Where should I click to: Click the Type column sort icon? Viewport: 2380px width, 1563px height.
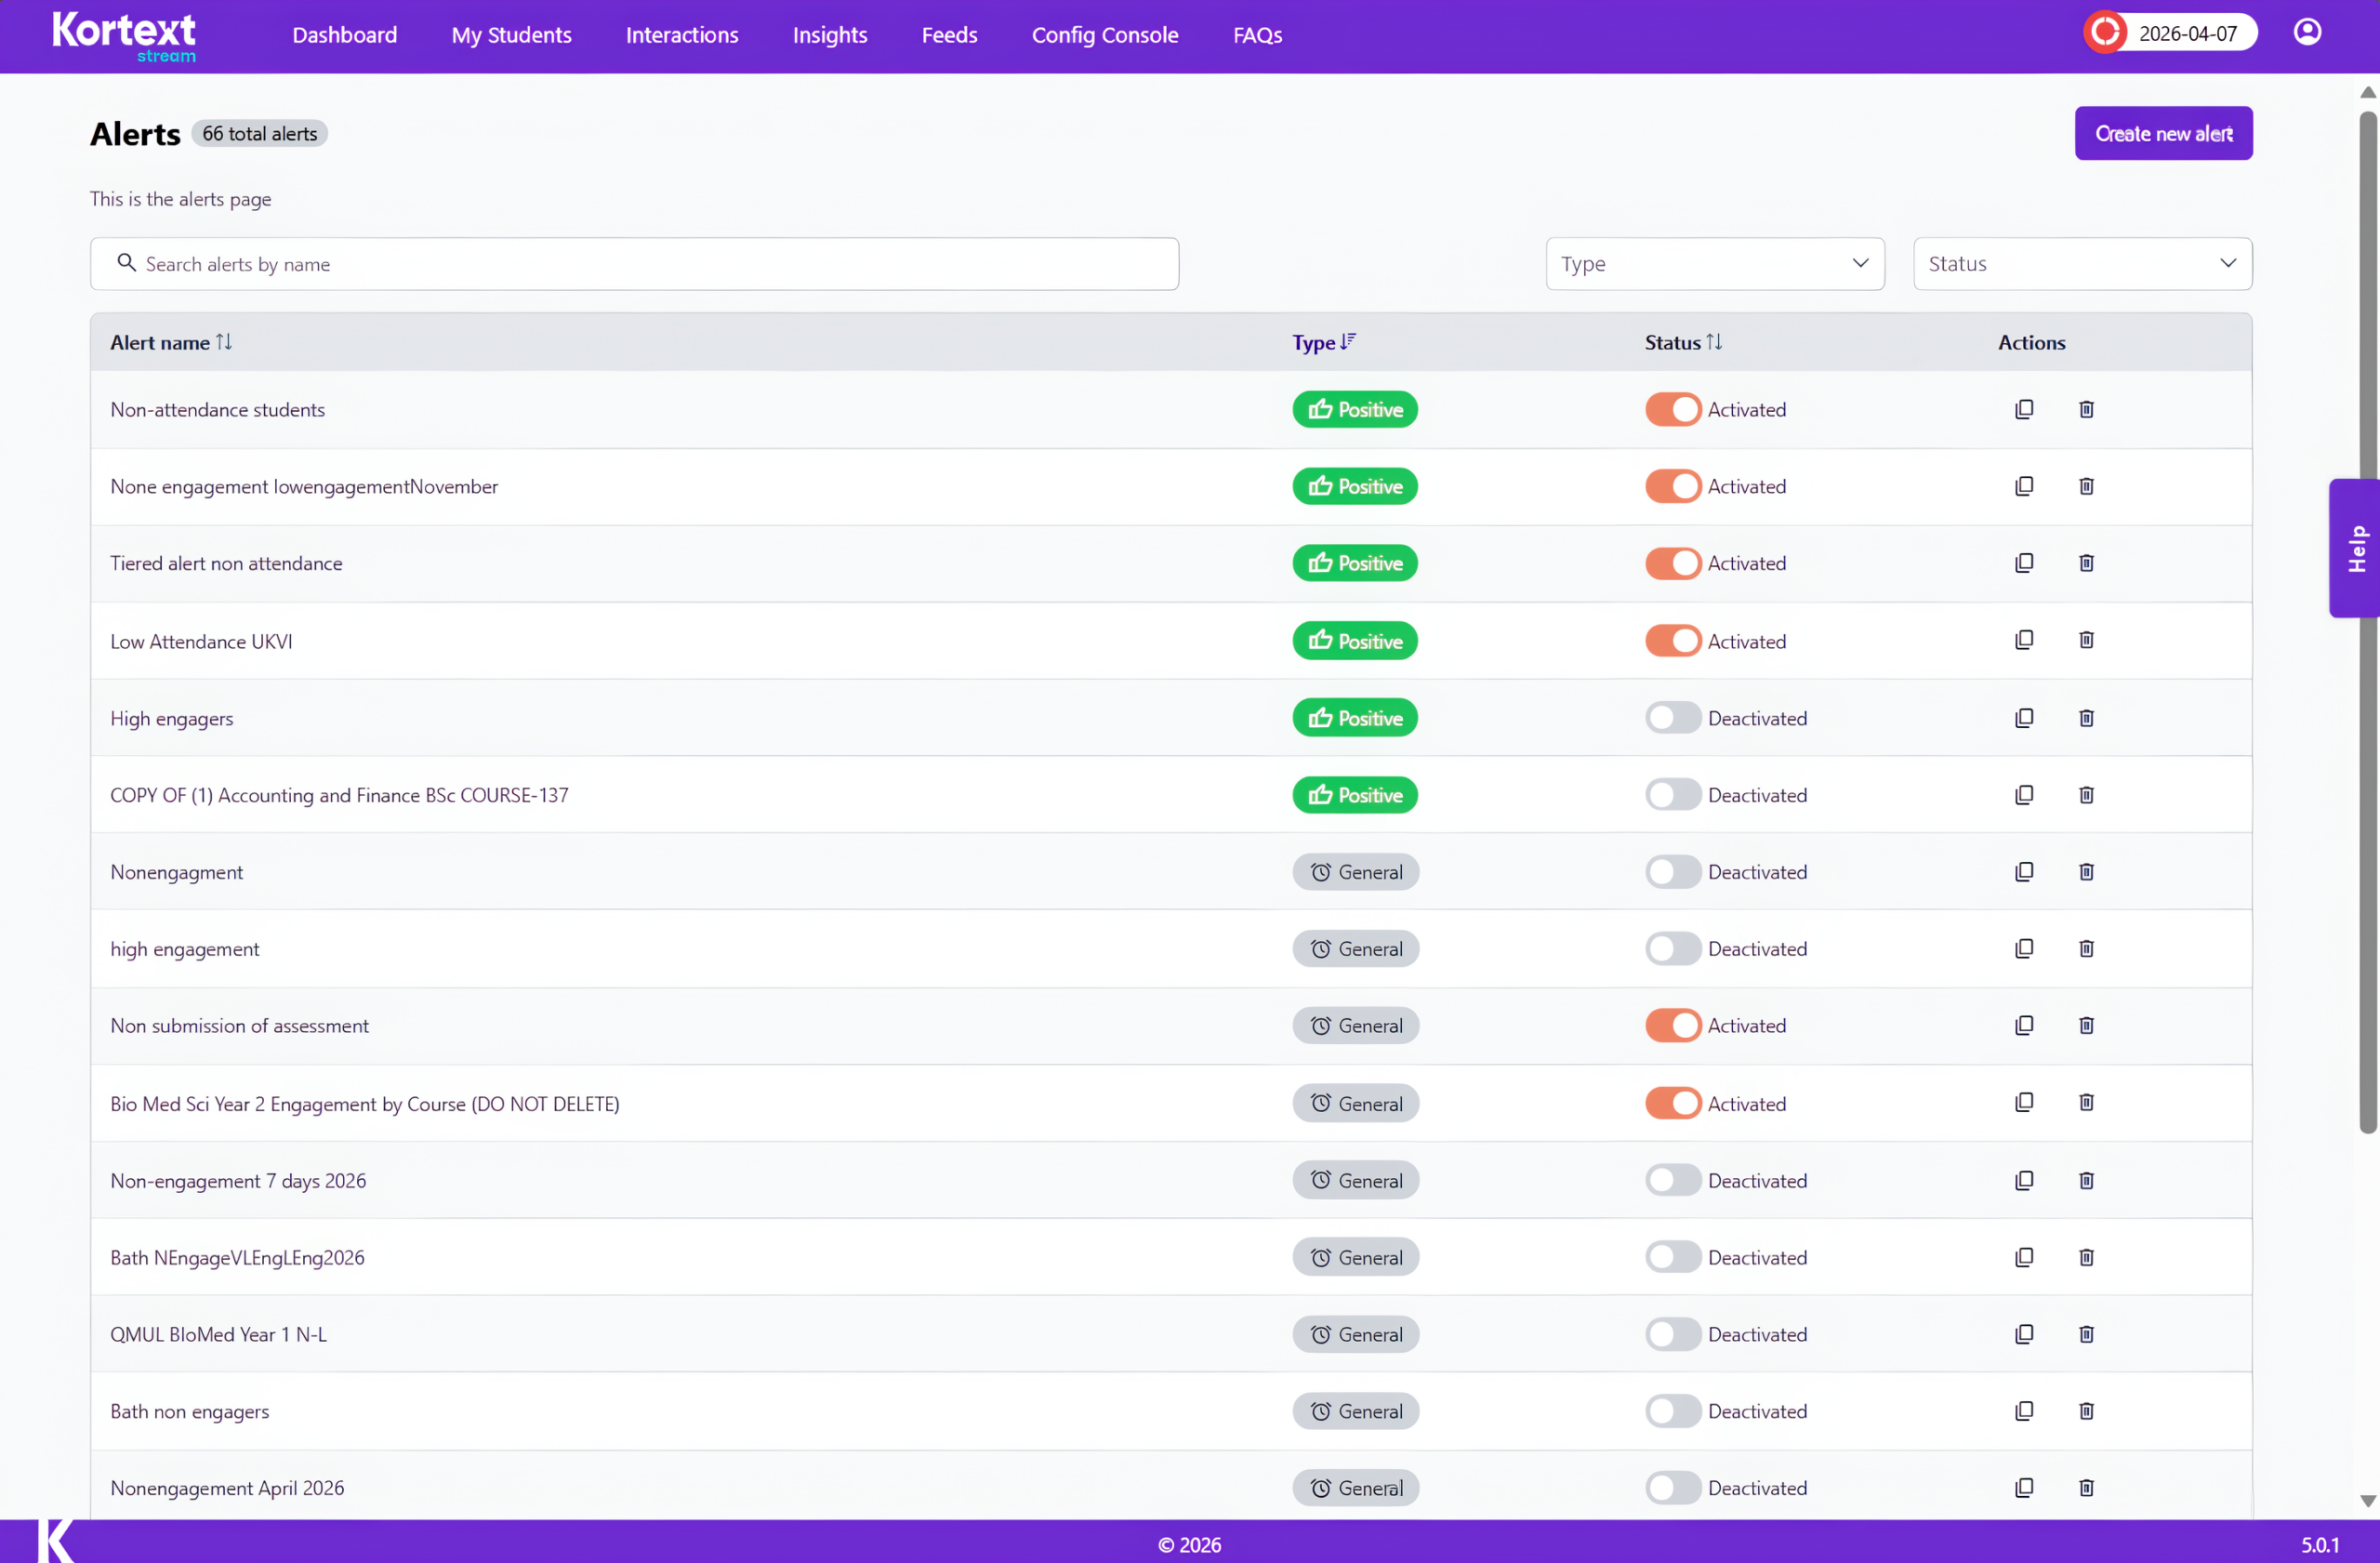[x=1348, y=342]
